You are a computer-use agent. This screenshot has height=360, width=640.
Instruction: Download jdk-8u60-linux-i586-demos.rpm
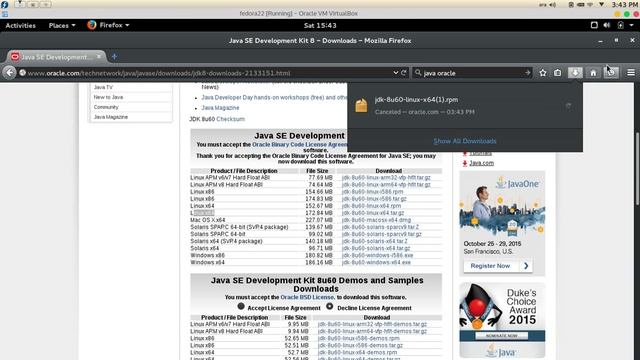[359, 338]
